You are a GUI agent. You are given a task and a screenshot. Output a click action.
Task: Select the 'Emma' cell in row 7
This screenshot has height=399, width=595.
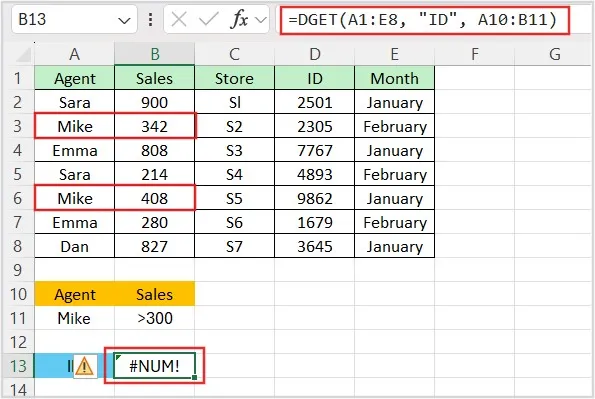tap(74, 222)
